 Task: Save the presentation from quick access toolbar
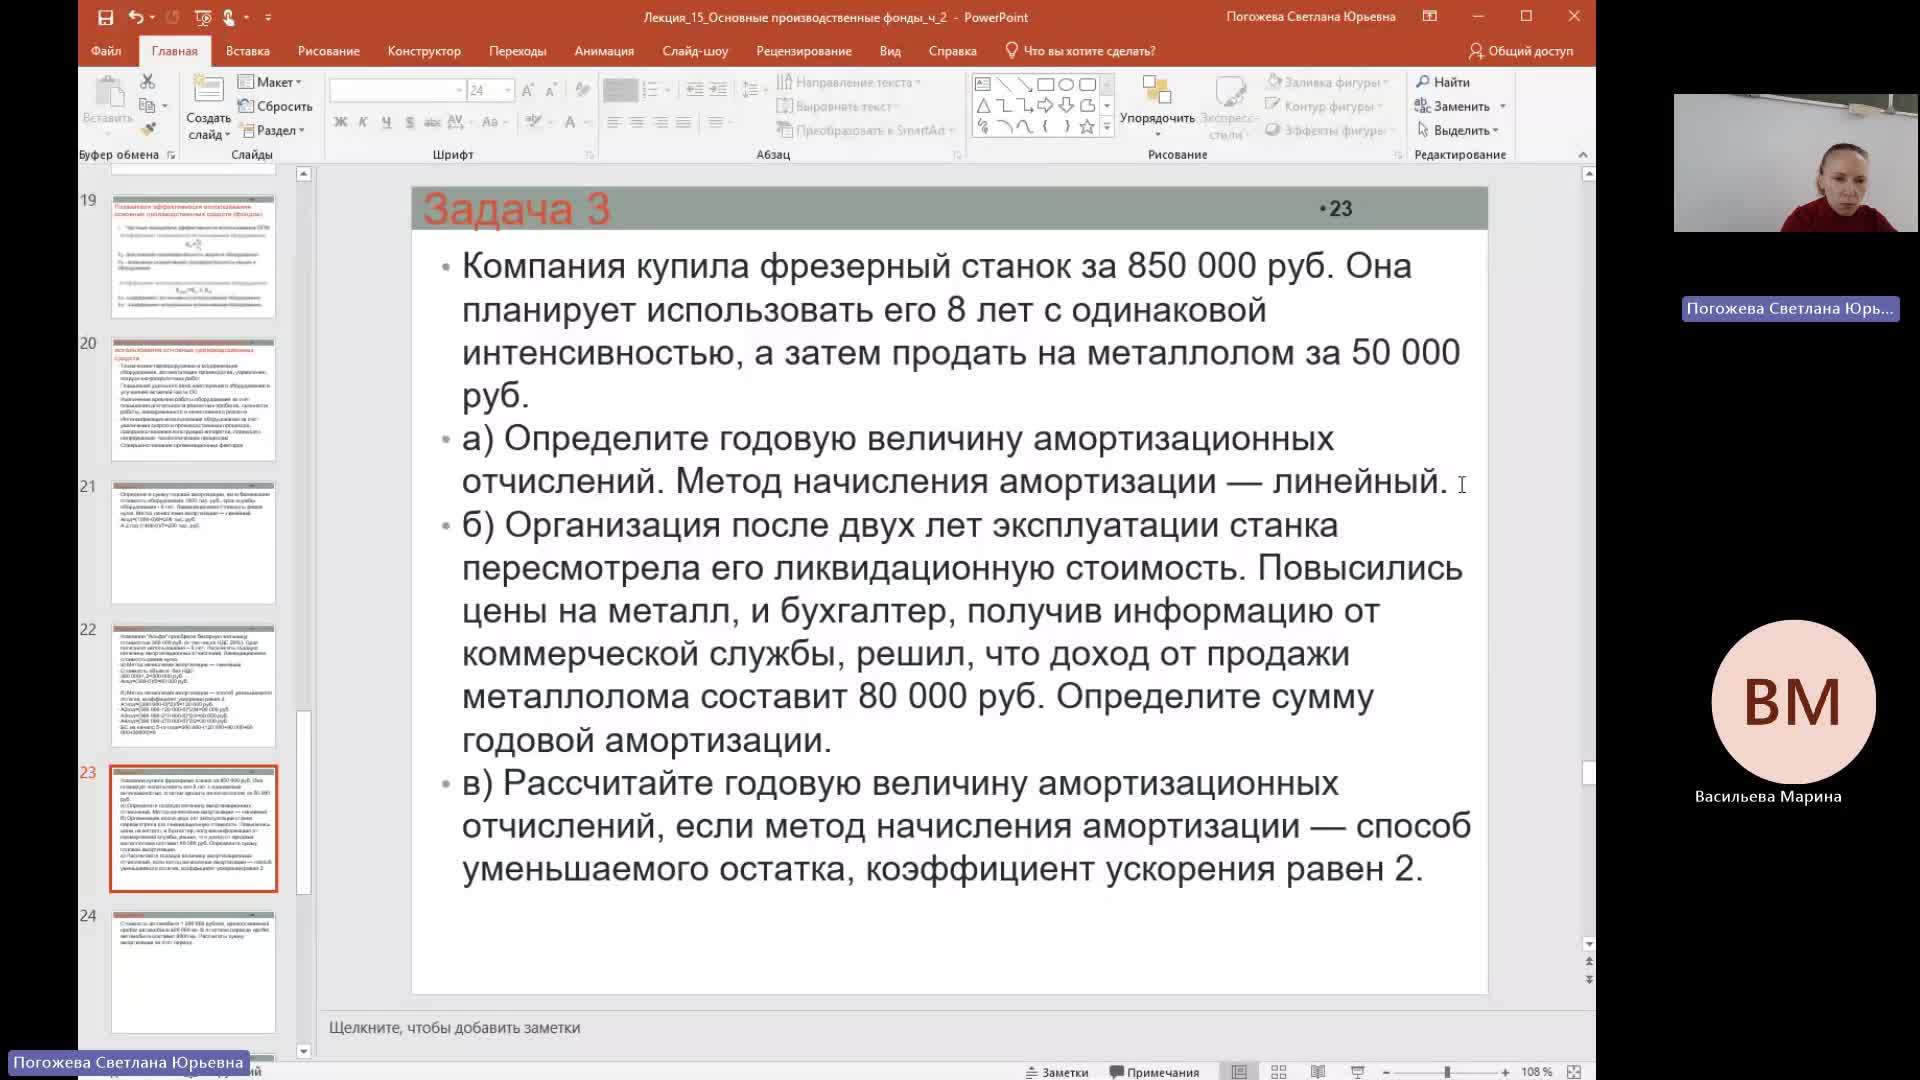105,17
